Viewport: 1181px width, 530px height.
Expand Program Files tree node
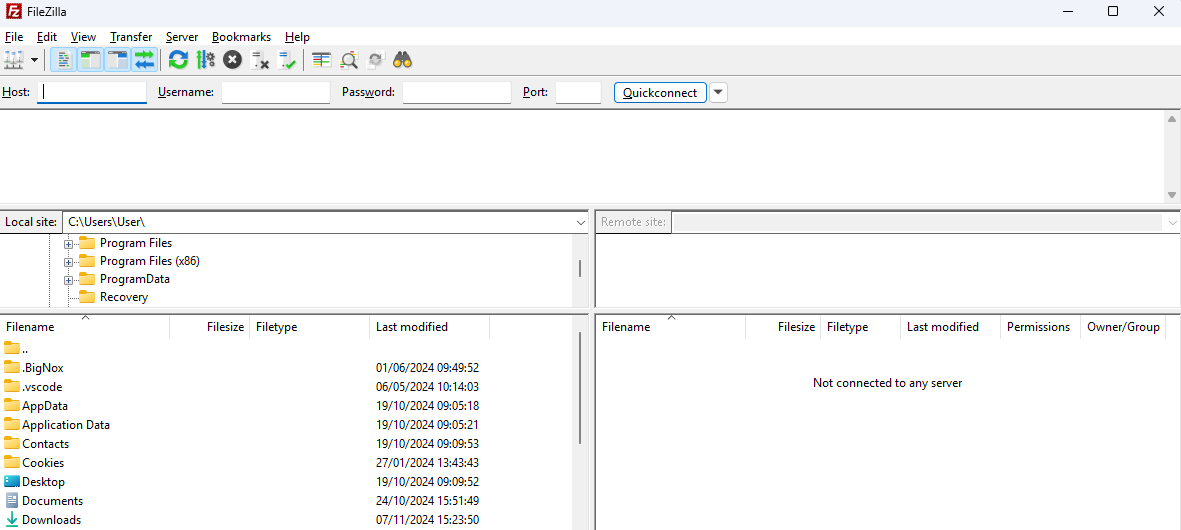(x=69, y=244)
